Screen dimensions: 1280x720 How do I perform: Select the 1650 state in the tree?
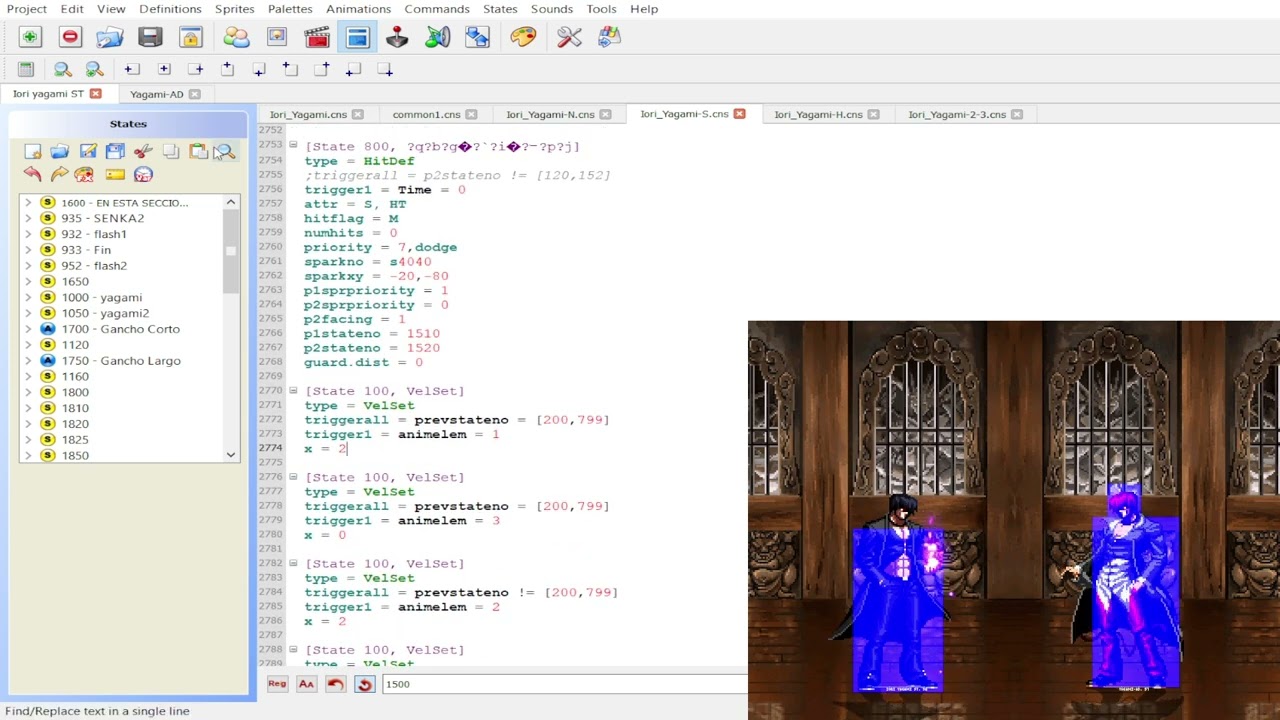click(x=75, y=281)
